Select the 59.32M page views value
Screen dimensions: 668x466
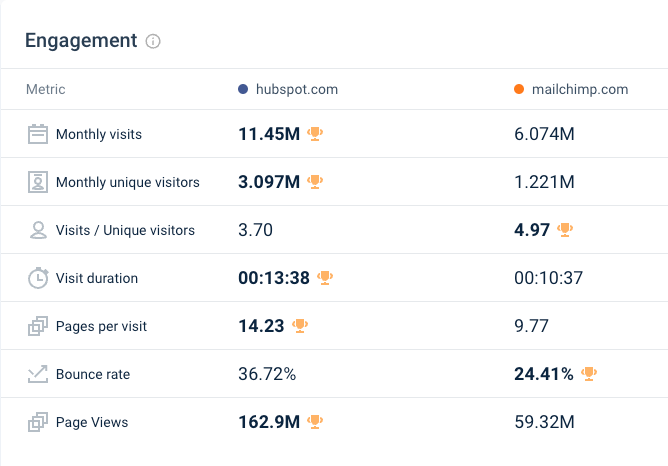544,422
